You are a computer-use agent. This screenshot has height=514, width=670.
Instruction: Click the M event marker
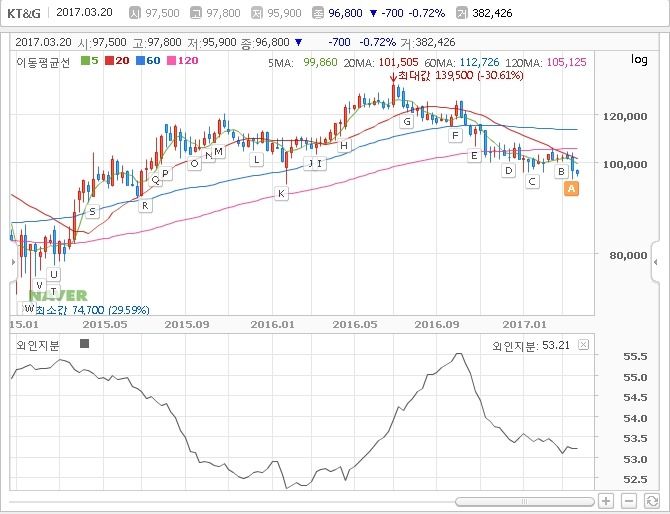click(218, 151)
